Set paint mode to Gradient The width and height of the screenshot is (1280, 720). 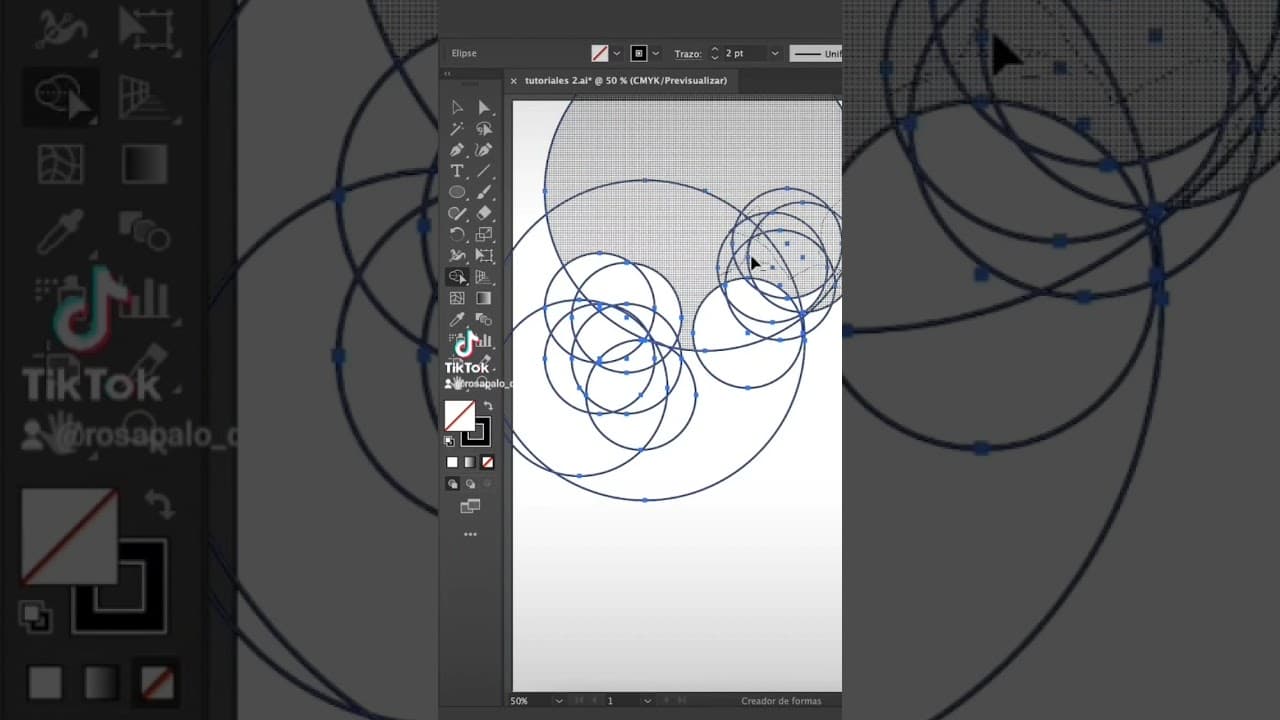click(x=470, y=462)
